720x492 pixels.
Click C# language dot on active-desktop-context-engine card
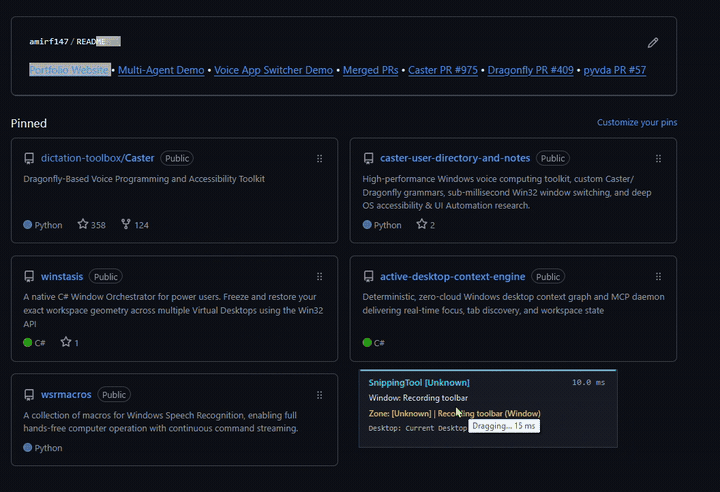tap(367, 342)
